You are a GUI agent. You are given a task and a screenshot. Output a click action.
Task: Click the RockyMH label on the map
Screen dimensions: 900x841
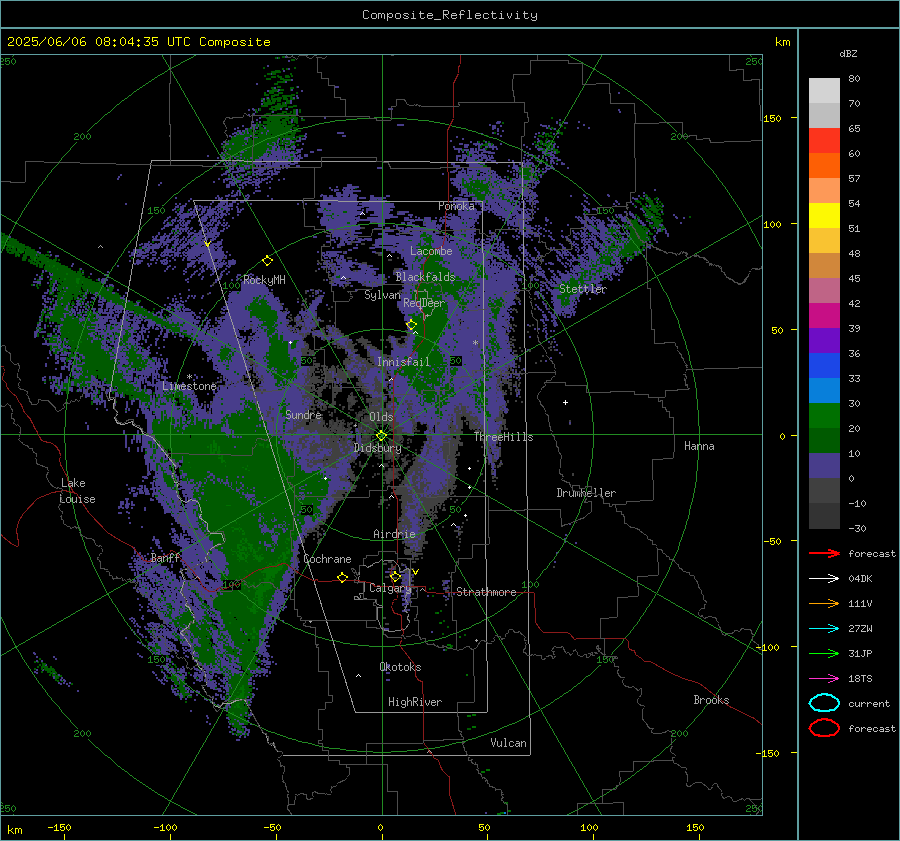click(x=264, y=280)
